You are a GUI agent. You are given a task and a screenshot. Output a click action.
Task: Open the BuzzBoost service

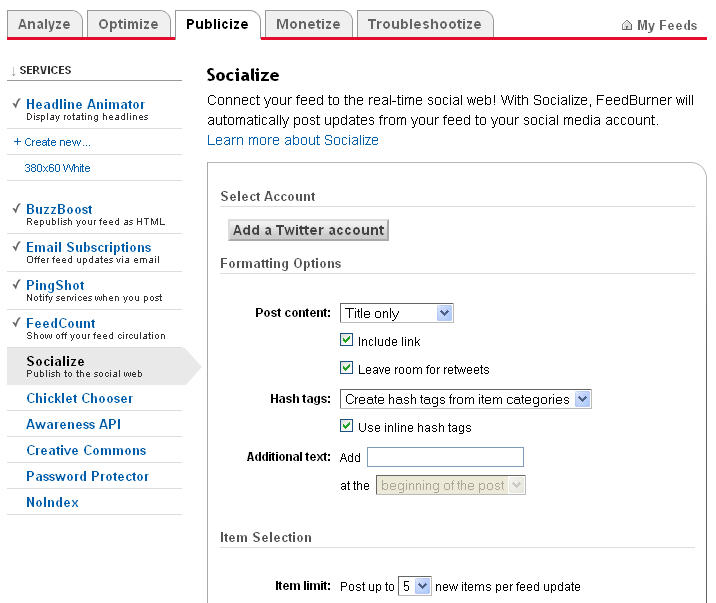pos(59,209)
